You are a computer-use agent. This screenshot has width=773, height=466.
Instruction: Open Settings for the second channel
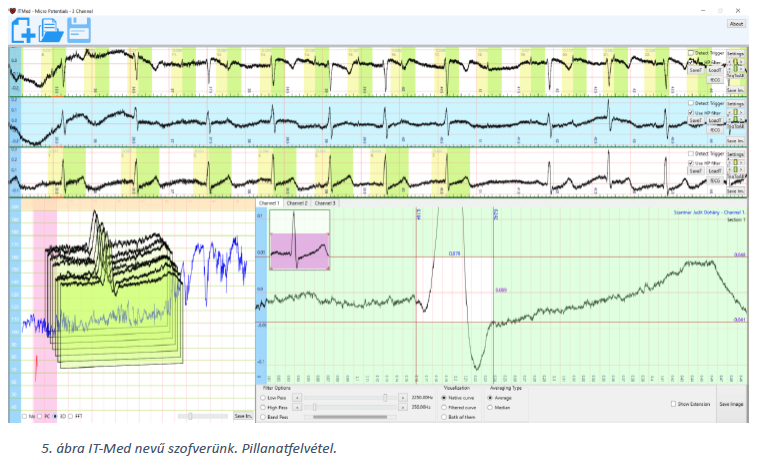click(x=735, y=104)
